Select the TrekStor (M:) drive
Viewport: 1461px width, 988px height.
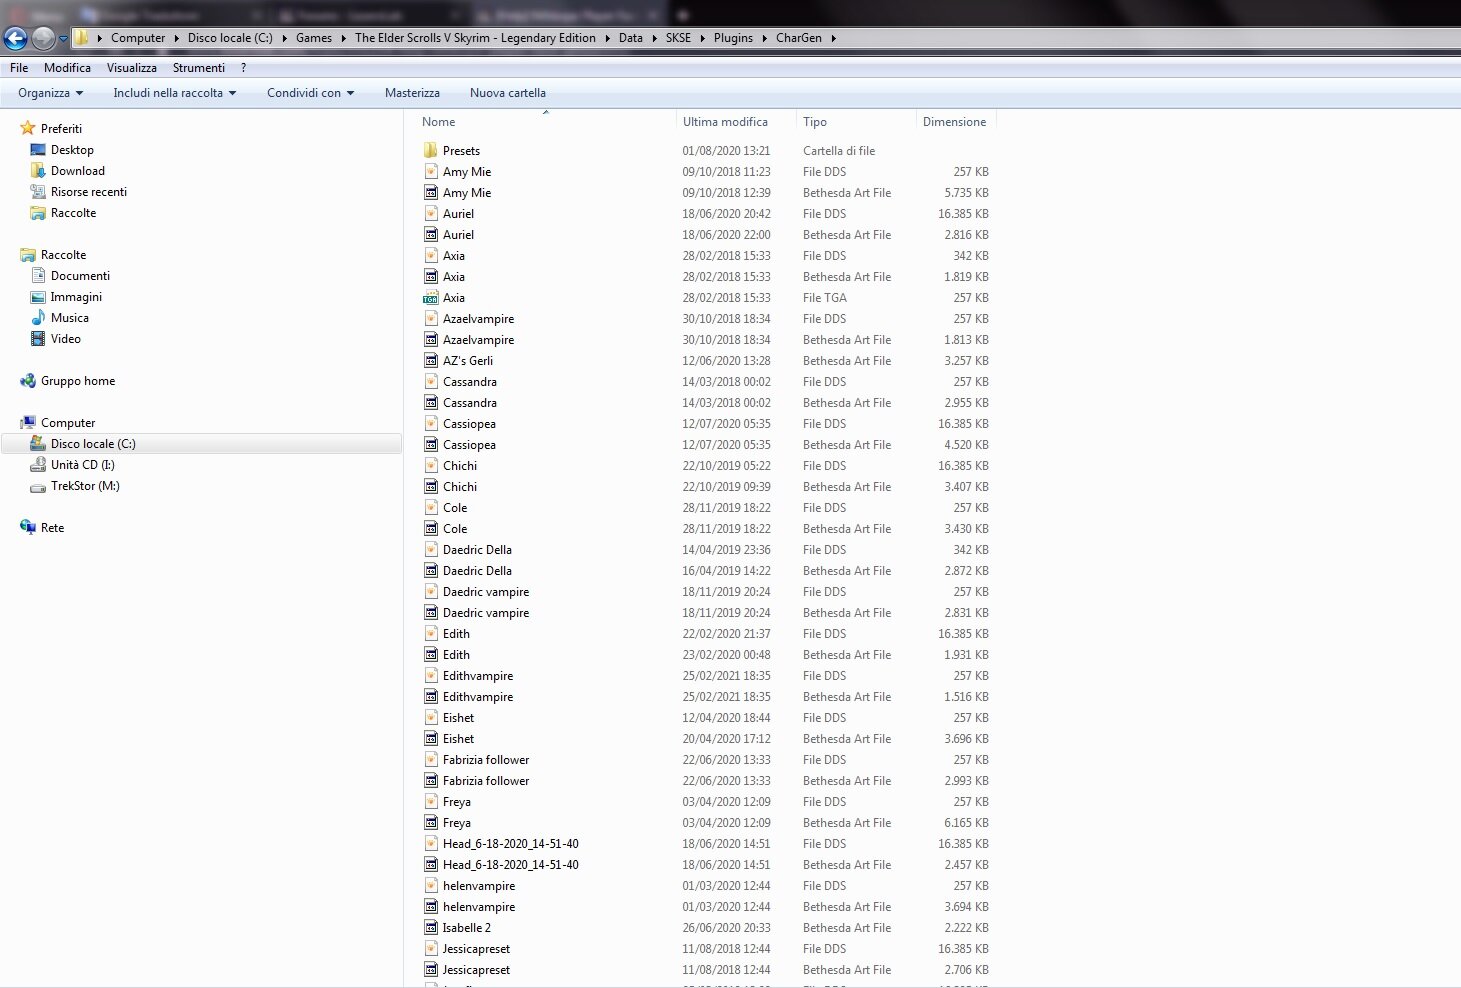[x=85, y=486]
